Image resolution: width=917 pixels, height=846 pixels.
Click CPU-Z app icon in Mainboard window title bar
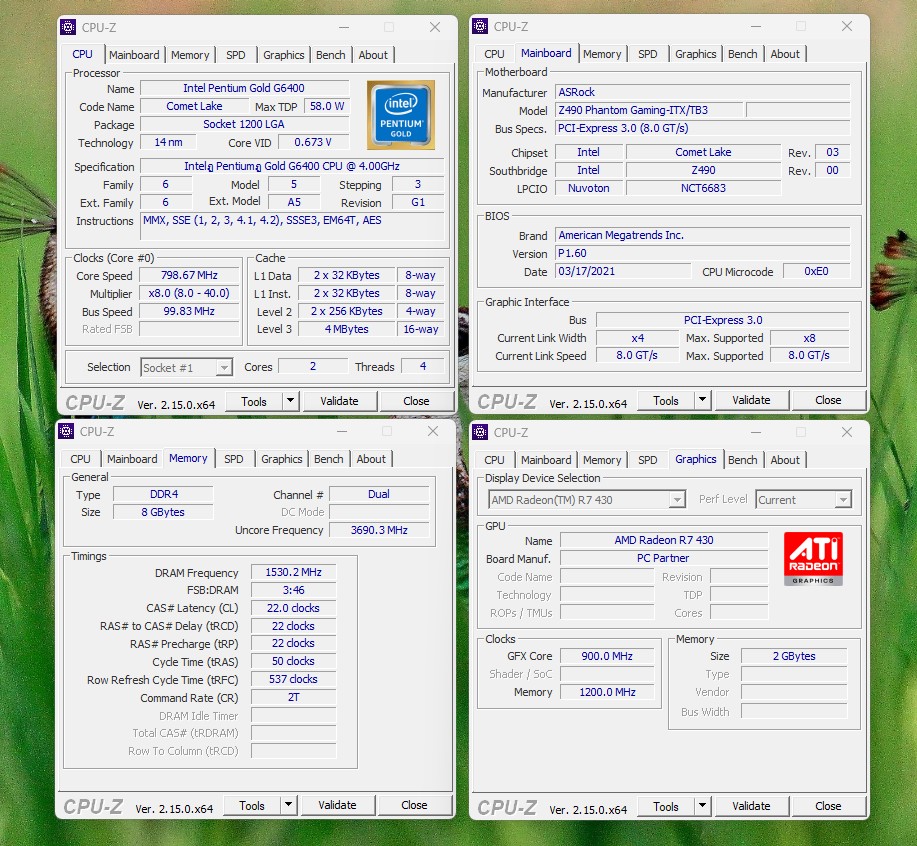pos(481,26)
